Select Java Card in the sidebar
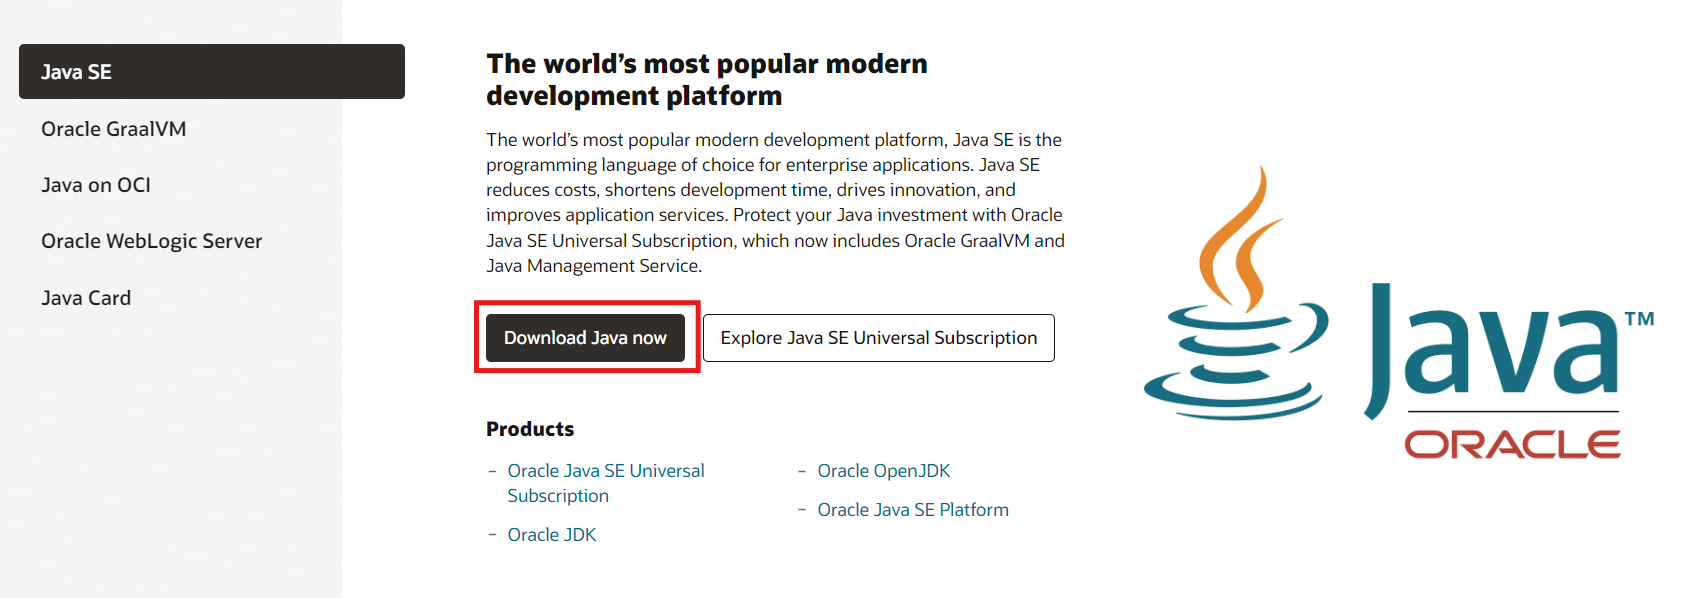The height and width of the screenshot is (598, 1692). 86,298
